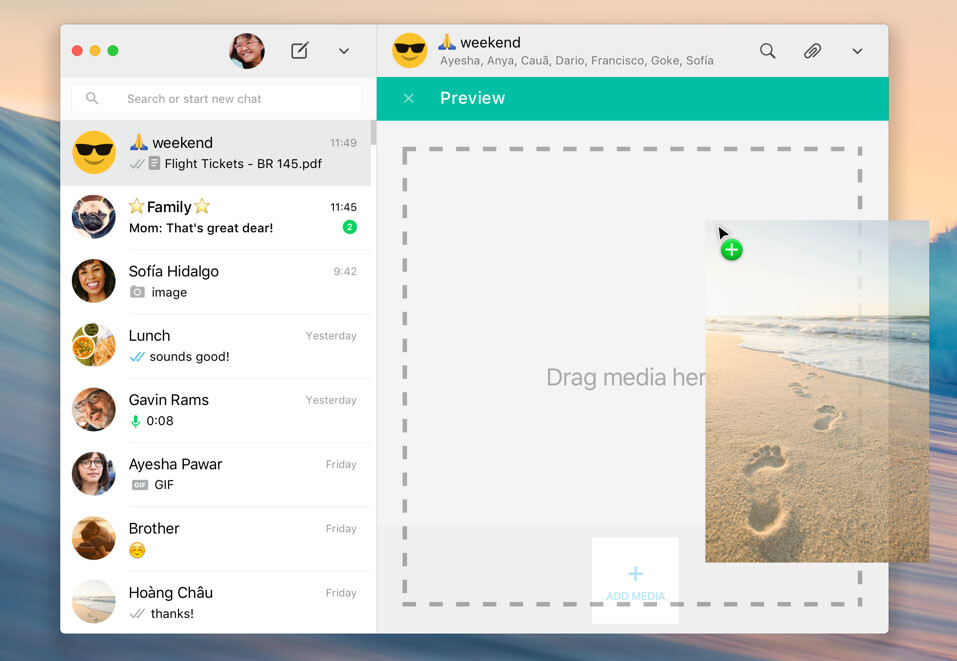
Task: Close the Preview panel with the X
Action: coord(408,98)
